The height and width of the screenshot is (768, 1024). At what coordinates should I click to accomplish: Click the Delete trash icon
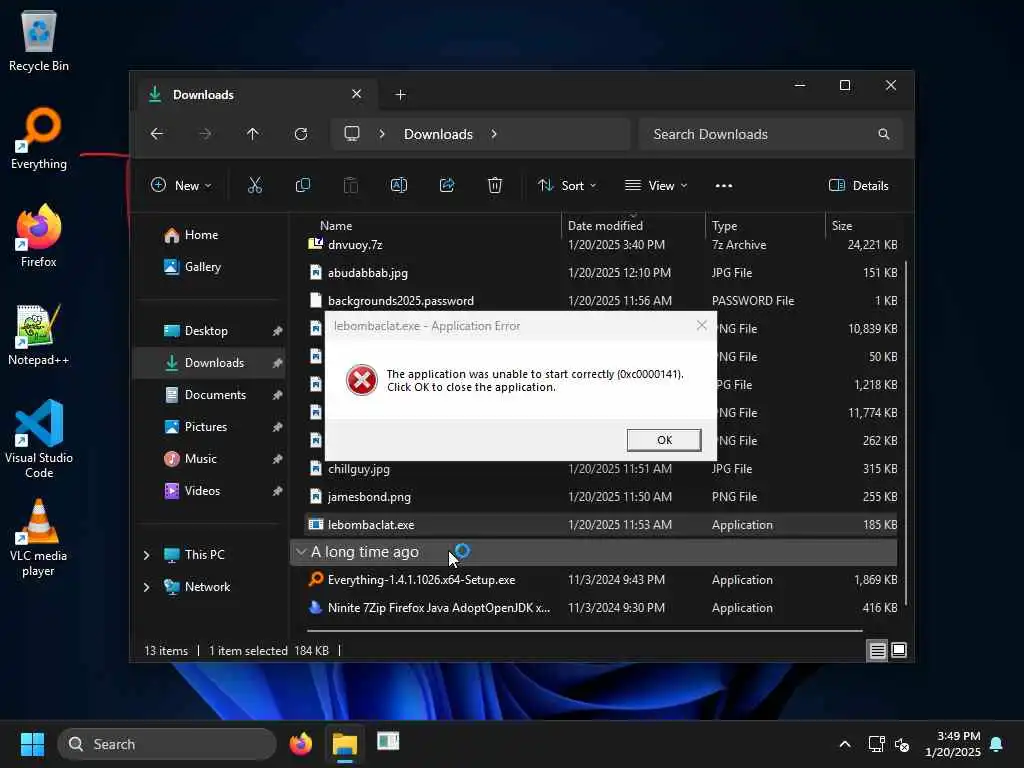(495, 185)
